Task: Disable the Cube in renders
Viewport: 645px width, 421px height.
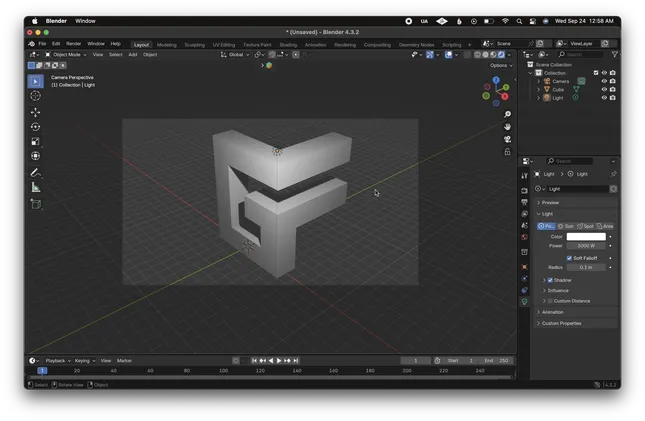Action: click(613, 89)
